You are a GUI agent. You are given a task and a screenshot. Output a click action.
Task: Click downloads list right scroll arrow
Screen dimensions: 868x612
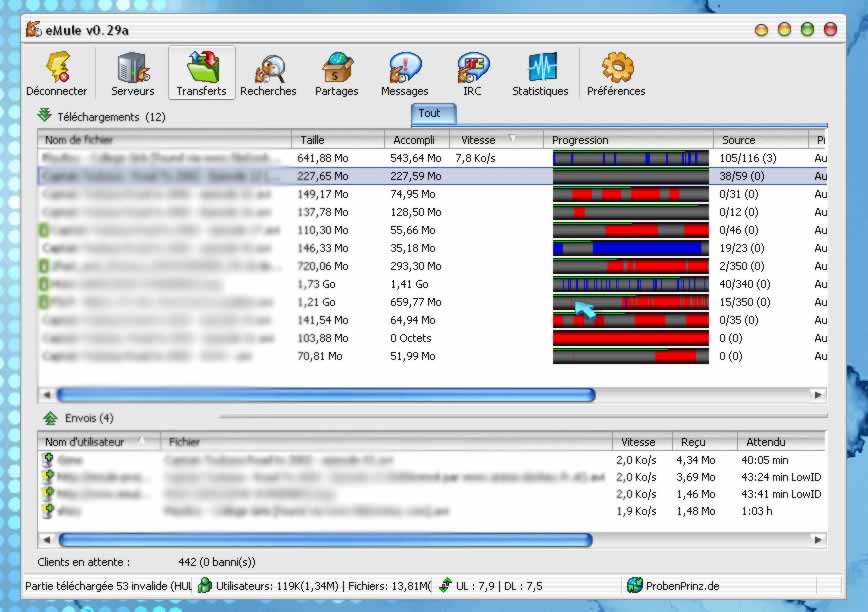[818, 395]
